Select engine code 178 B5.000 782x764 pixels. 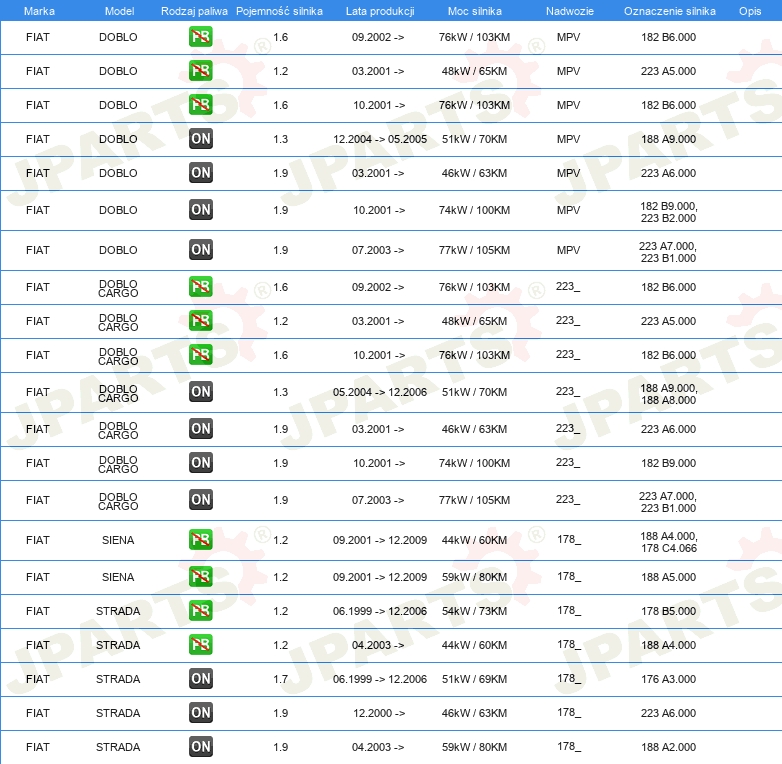(668, 611)
